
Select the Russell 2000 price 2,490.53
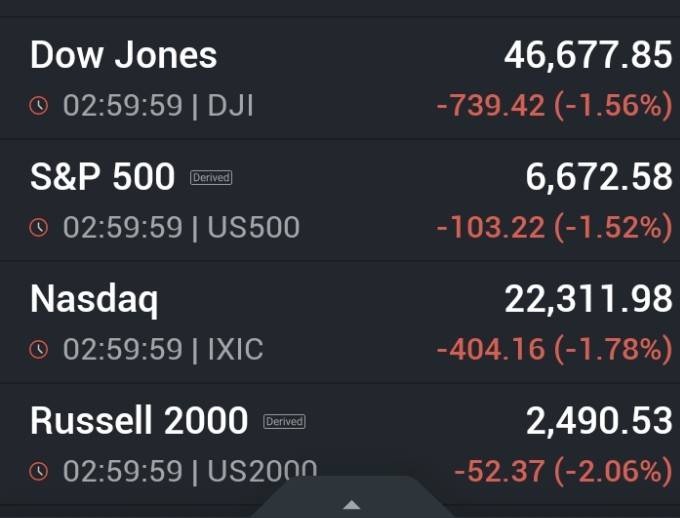point(599,421)
